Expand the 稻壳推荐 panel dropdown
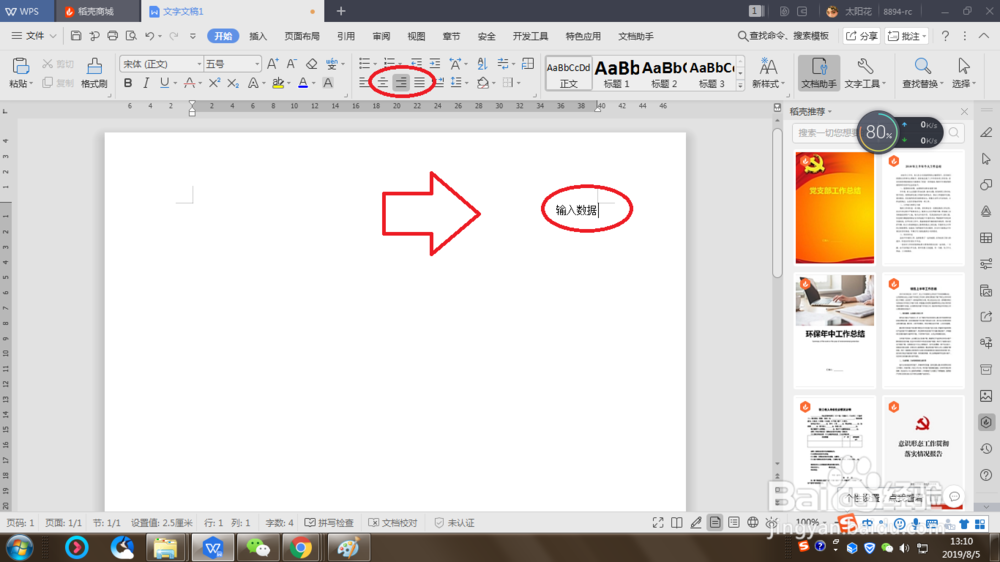This screenshot has height=562, width=1000. point(830,112)
